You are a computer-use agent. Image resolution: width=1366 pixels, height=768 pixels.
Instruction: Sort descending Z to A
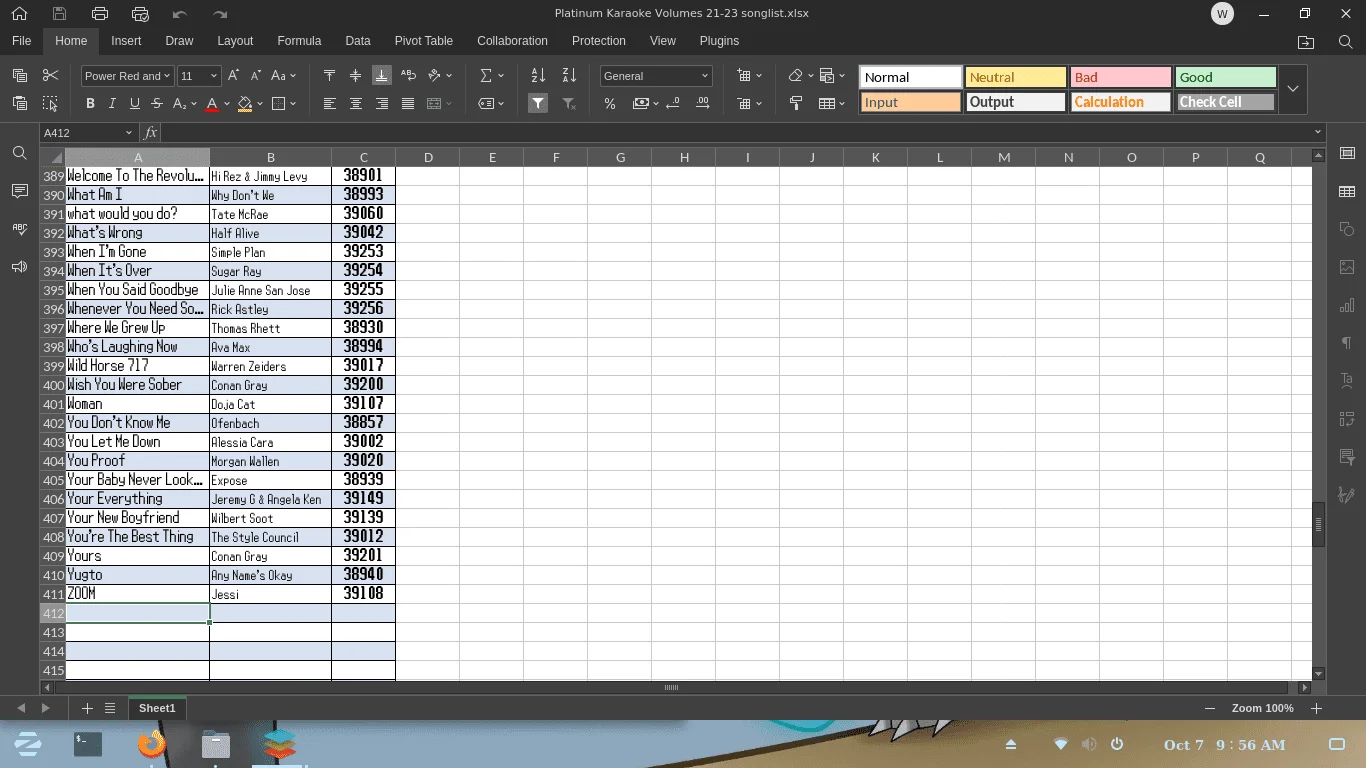pos(569,76)
